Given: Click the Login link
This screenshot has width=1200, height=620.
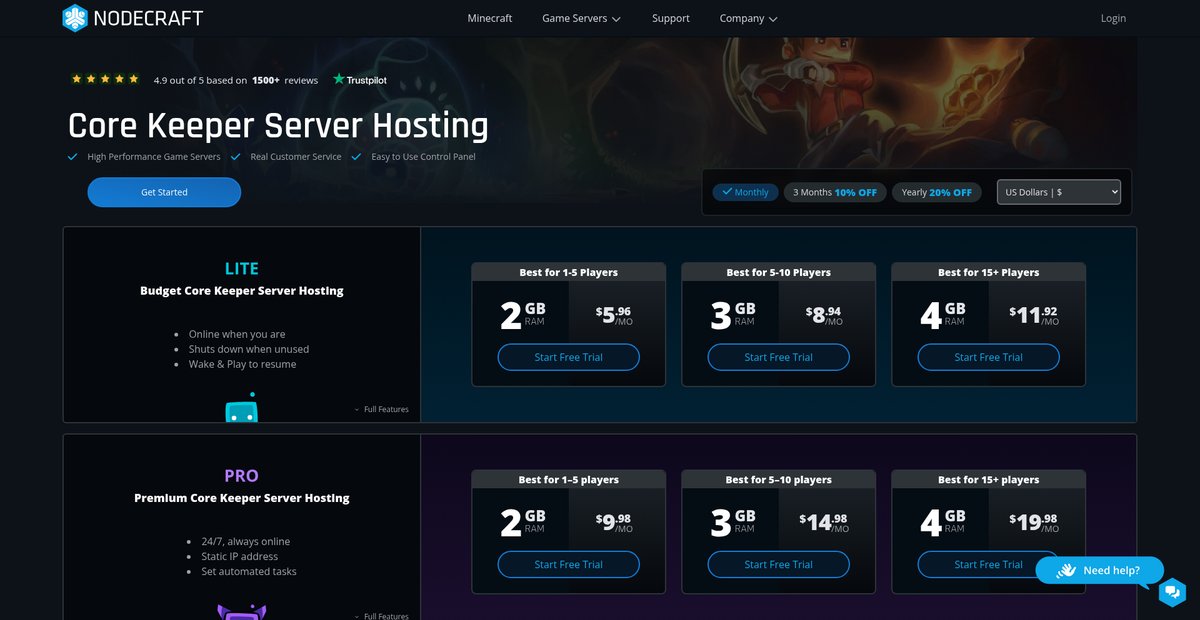Looking at the screenshot, I should click(x=1113, y=18).
